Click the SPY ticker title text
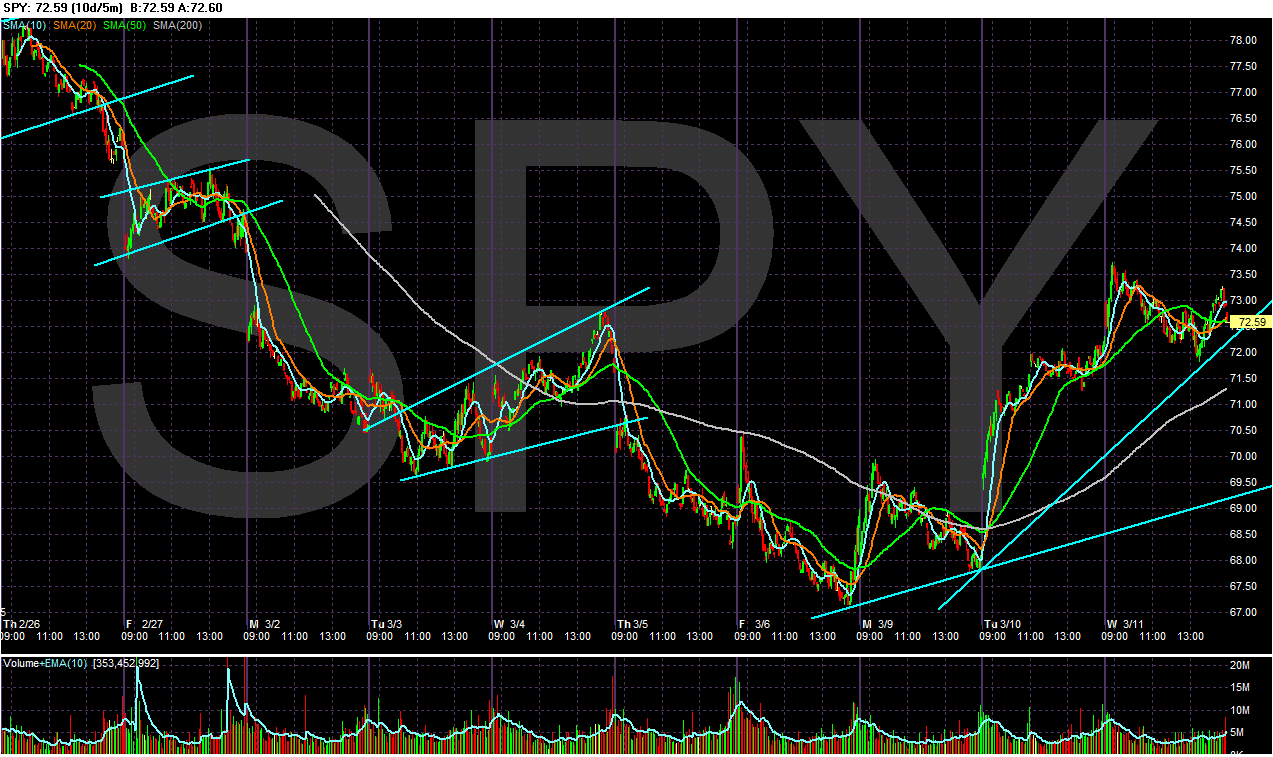This screenshot has width=1273, height=757. (16, 7)
